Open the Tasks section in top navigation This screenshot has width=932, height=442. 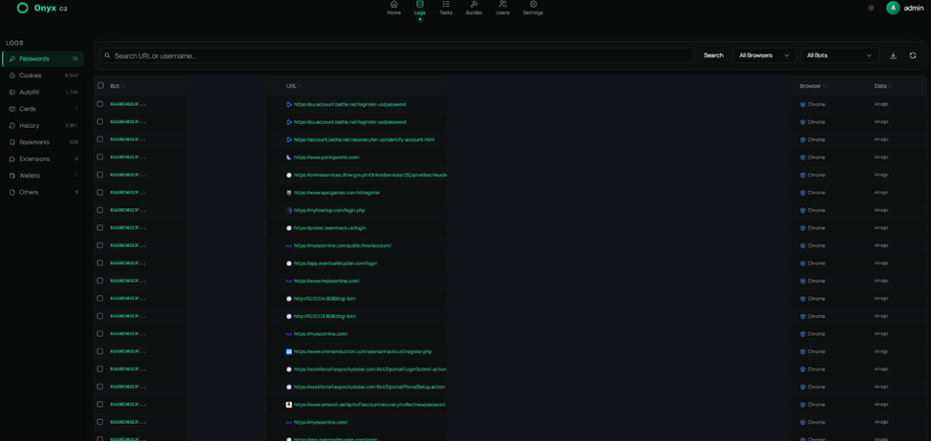pos(445,8)
